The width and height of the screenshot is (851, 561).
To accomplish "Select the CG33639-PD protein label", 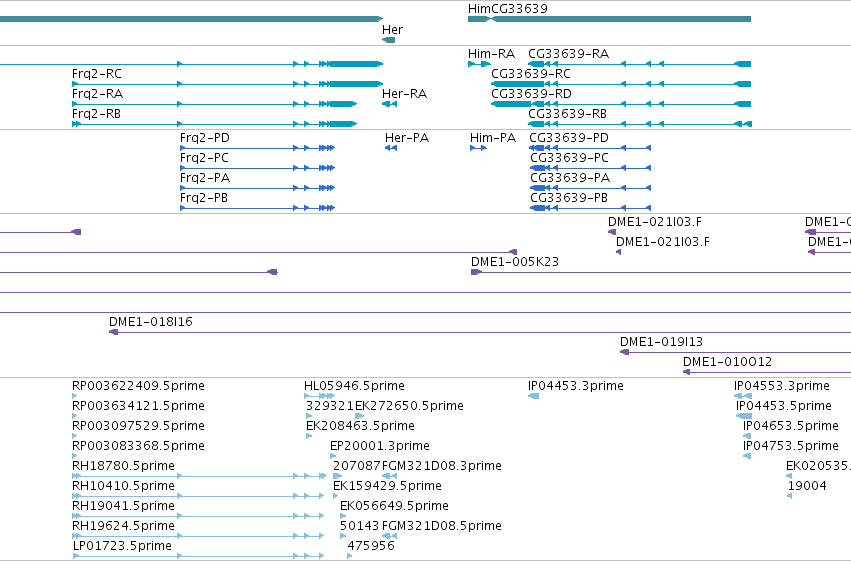I will click(x=569, y=138).
